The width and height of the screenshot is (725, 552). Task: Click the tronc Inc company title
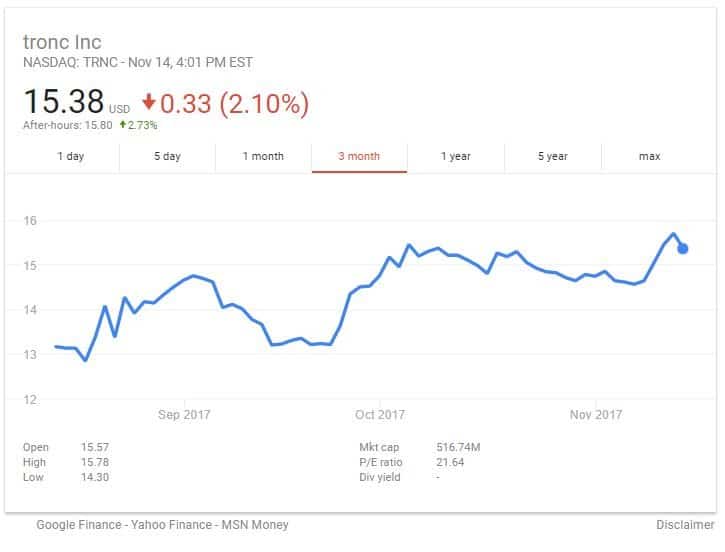(x=62, y=42)
